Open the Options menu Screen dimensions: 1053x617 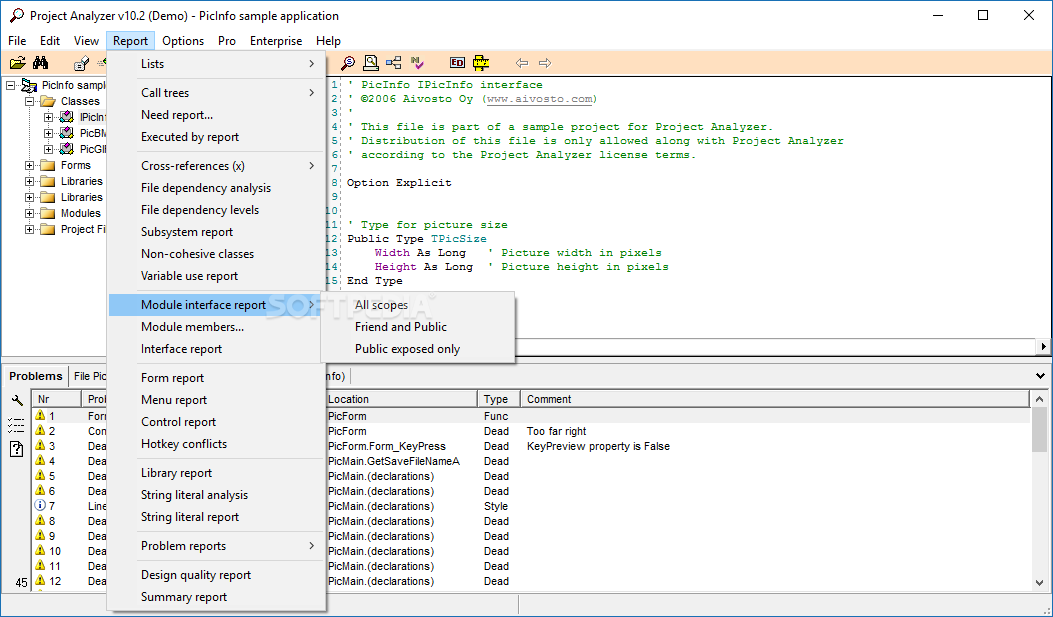[x=183, y=41]
